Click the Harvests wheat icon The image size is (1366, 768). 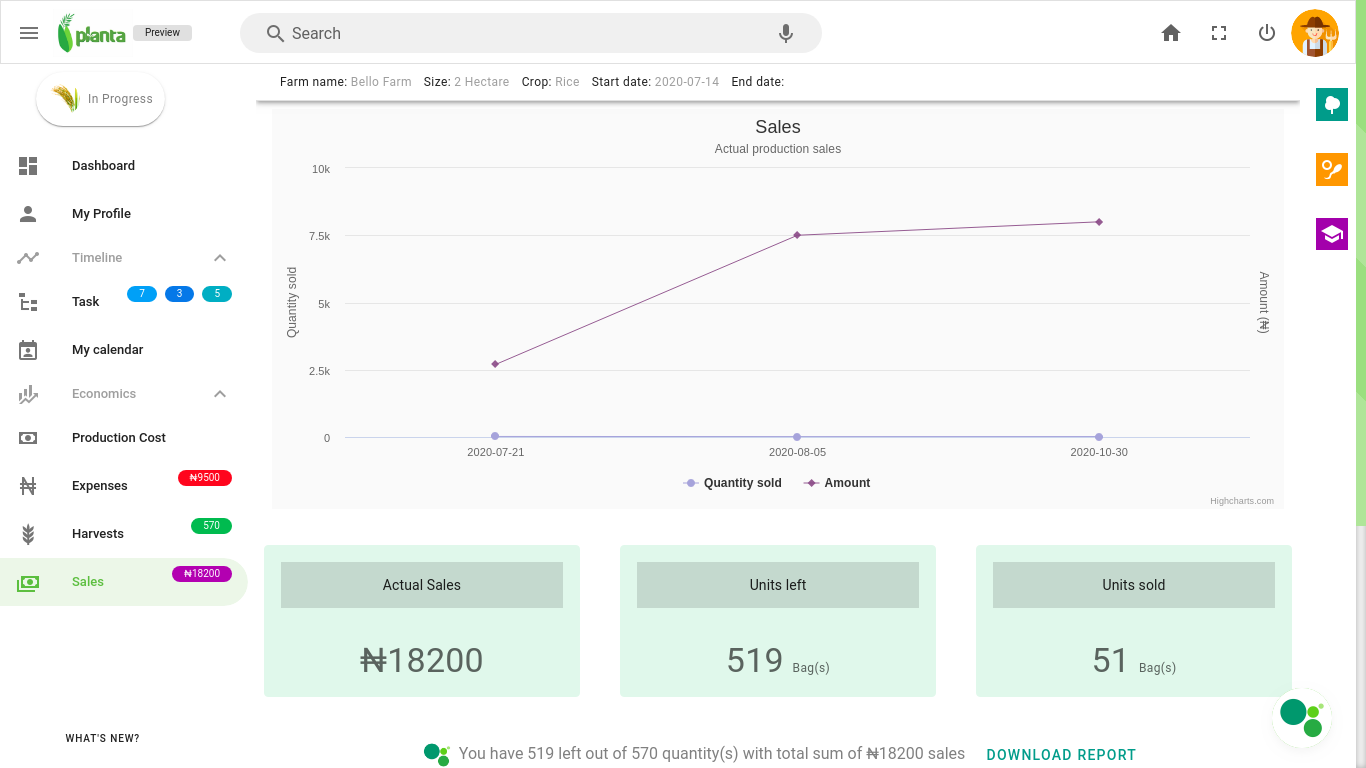pyautogui.click(x=28, y=534)
